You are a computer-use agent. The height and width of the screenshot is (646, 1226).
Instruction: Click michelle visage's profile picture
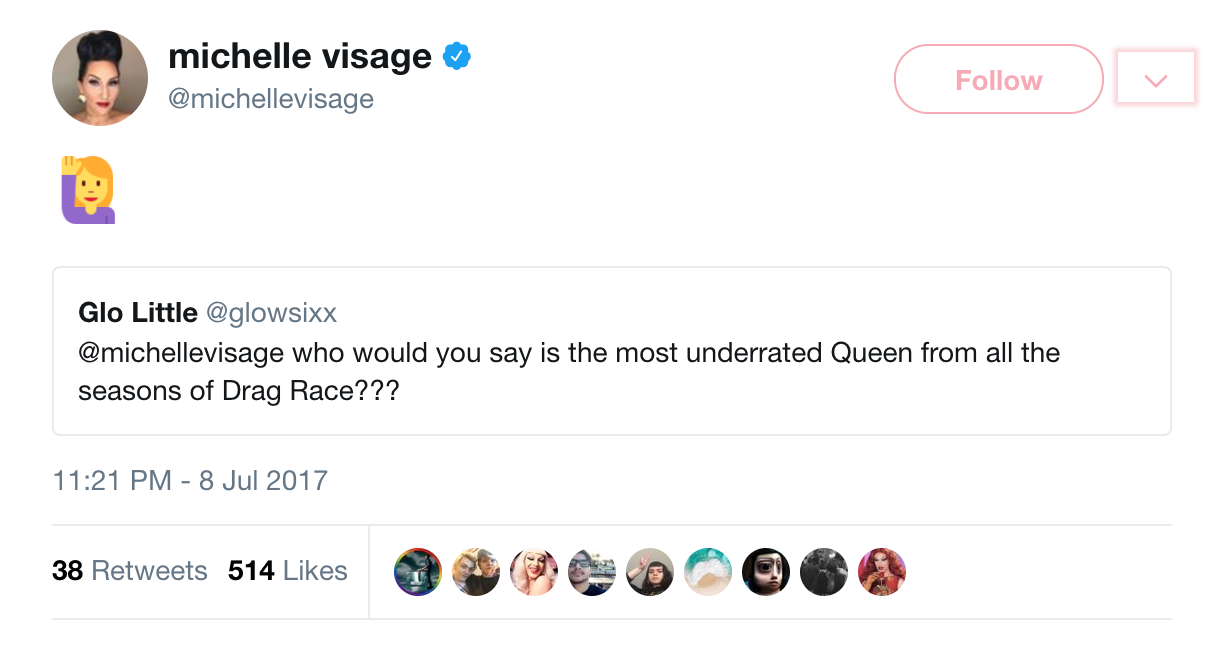[x=100, y=78]
